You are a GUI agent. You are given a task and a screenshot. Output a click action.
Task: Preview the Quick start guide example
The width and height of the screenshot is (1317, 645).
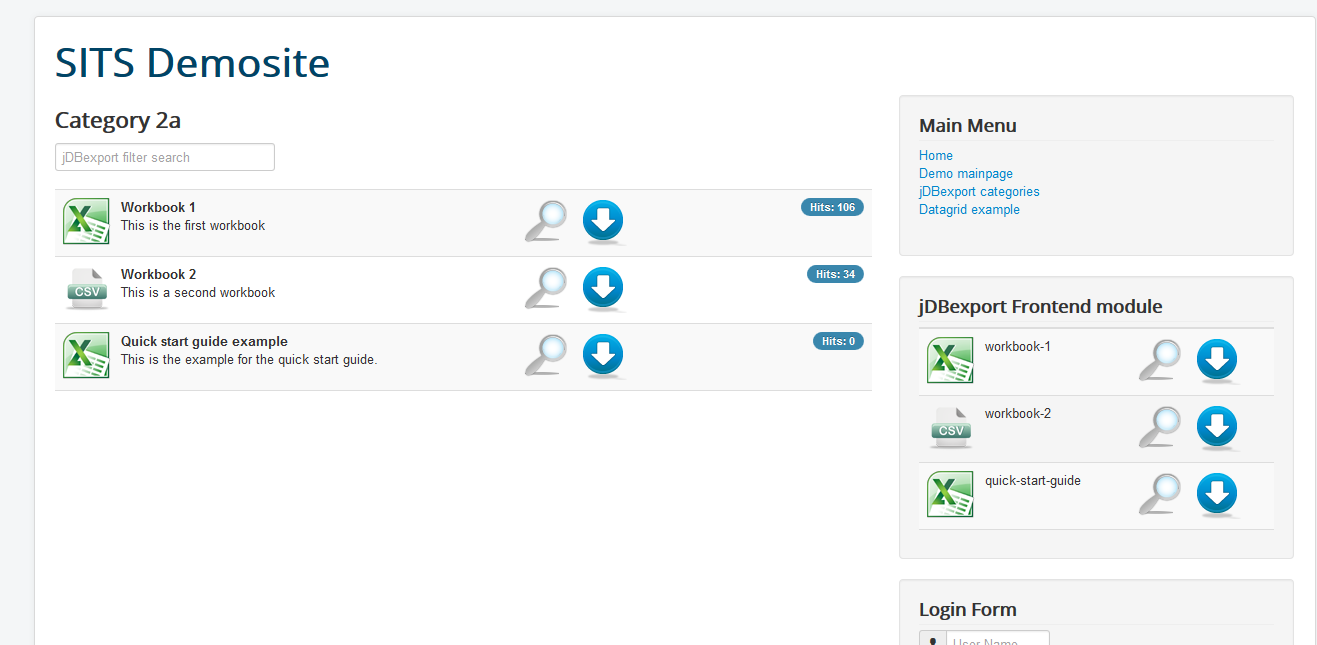546,355
